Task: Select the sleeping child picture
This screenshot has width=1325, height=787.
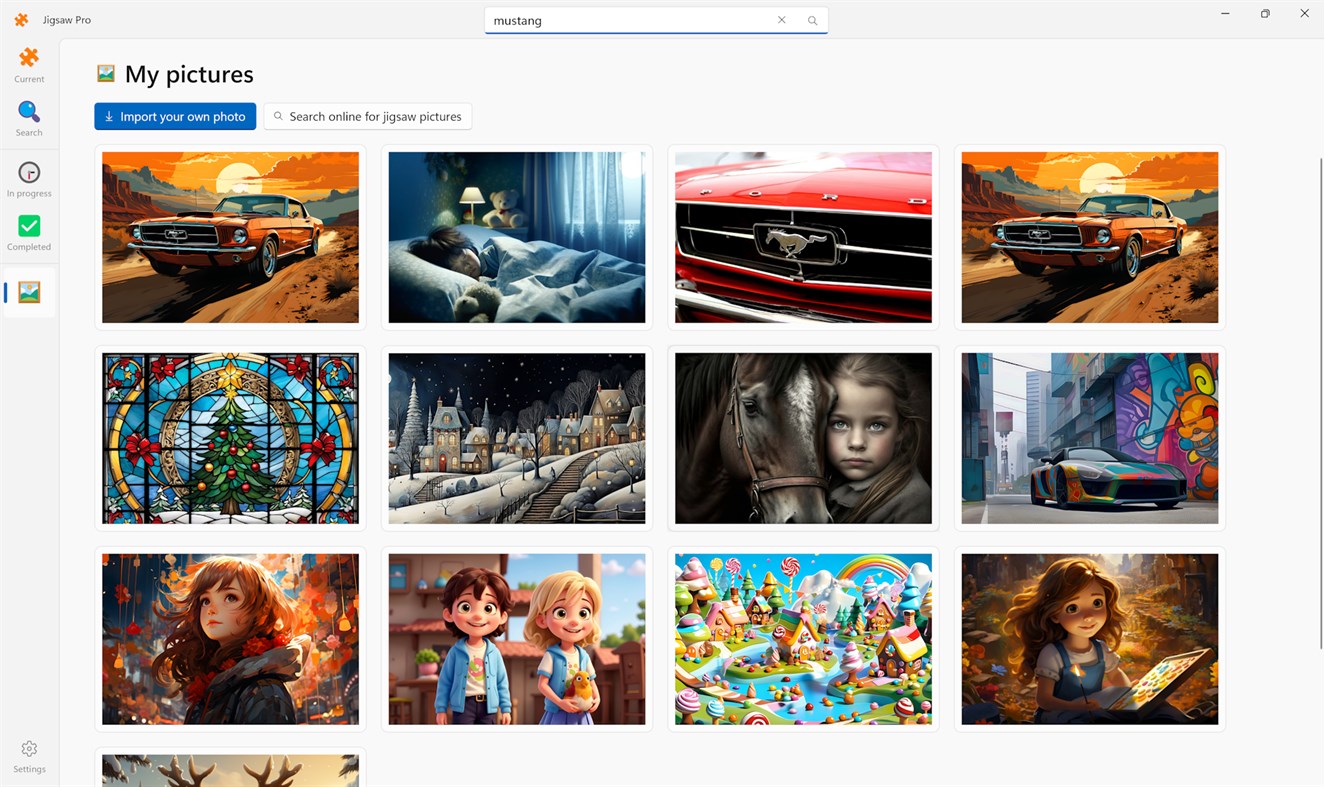Action: tap(517, 237)
